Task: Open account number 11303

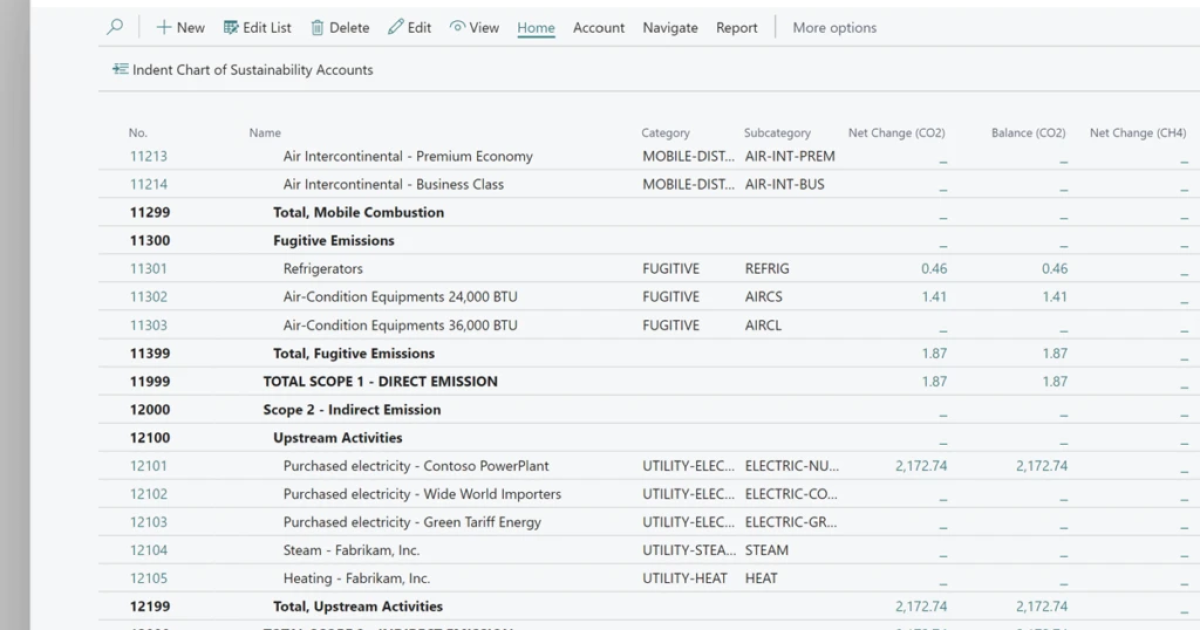Action: (x=149, y=325)
